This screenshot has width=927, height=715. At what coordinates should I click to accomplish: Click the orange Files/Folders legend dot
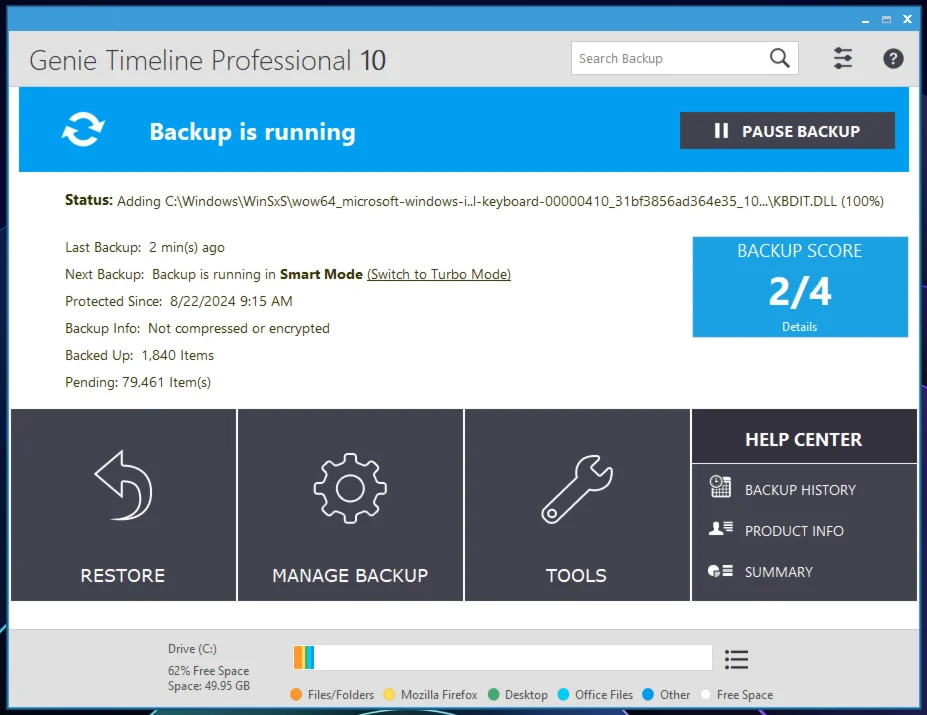point(296,695)
